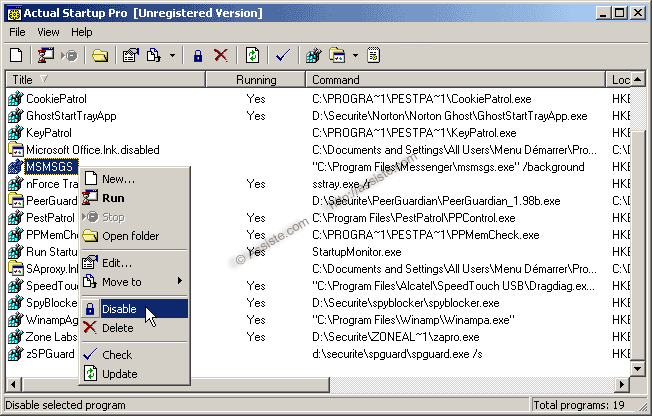Open the Move to toolbar dropdown arrow

tap(172, 55)
